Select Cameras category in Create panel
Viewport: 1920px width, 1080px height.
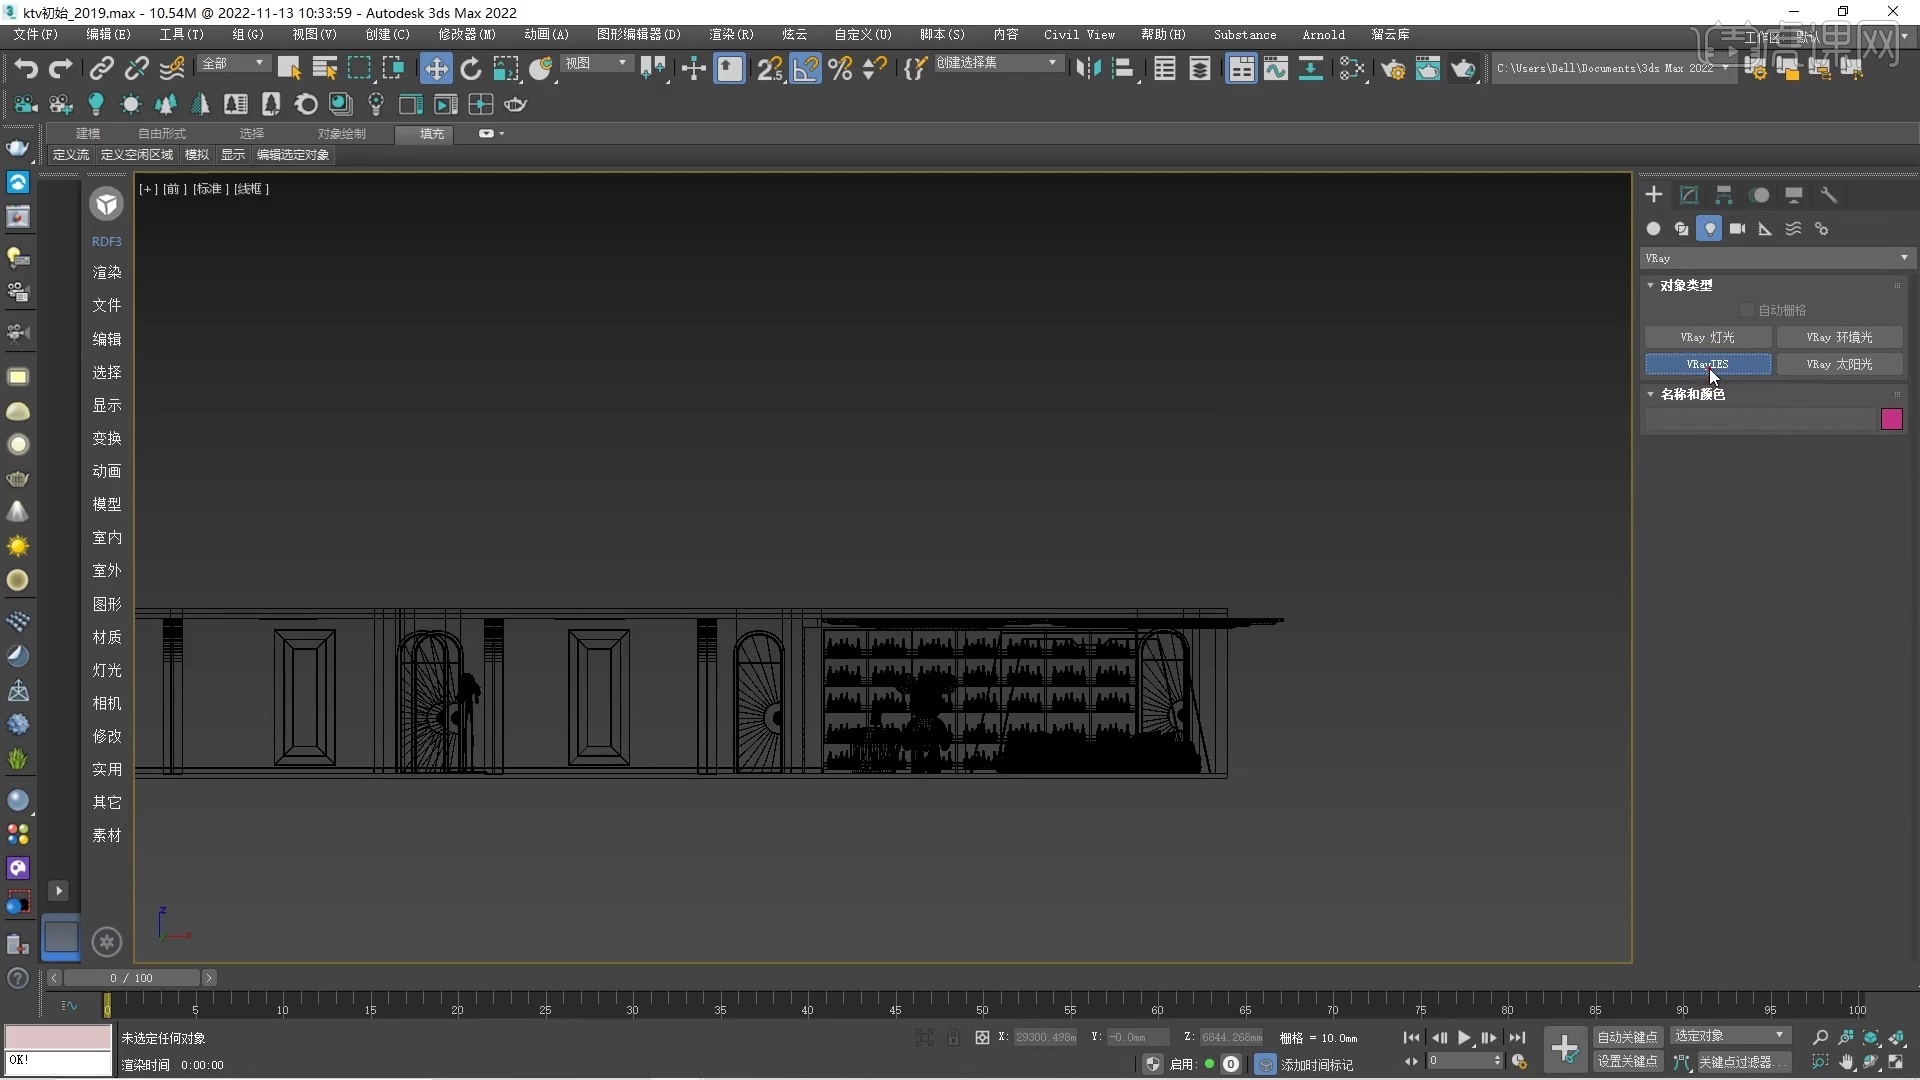[x=1737, y=229]
